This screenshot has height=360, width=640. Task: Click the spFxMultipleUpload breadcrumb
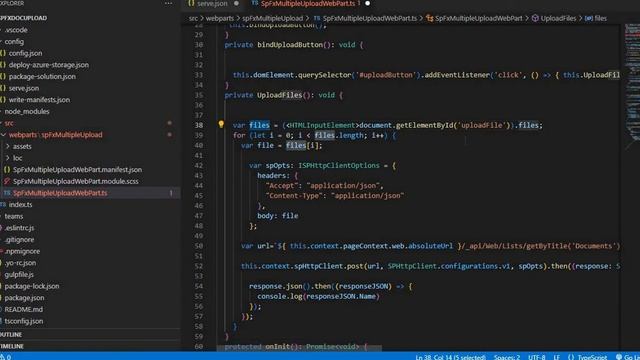coord(272,18)
